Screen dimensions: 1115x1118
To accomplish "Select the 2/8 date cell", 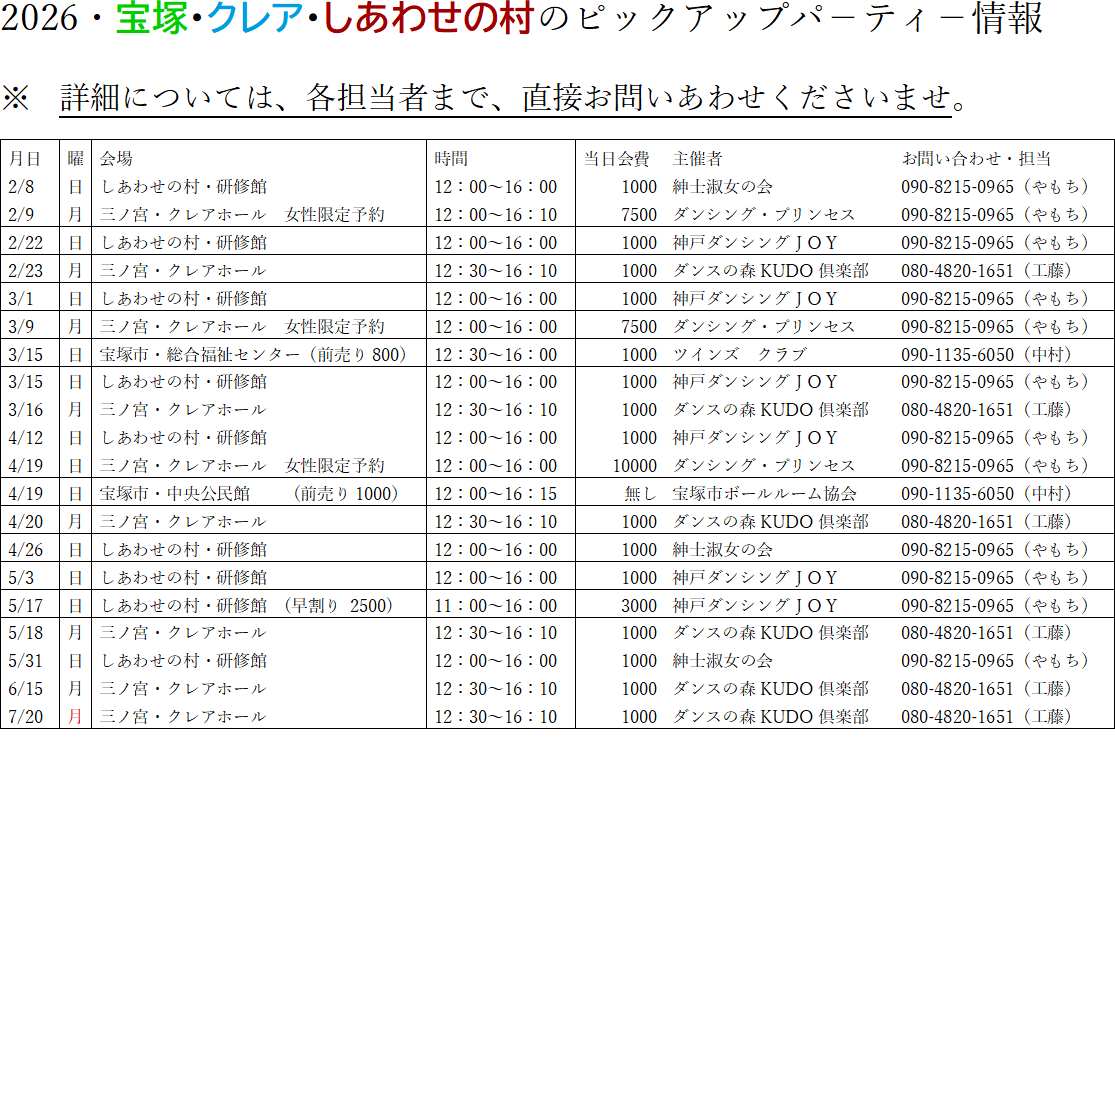I will [x=21, y=187].
